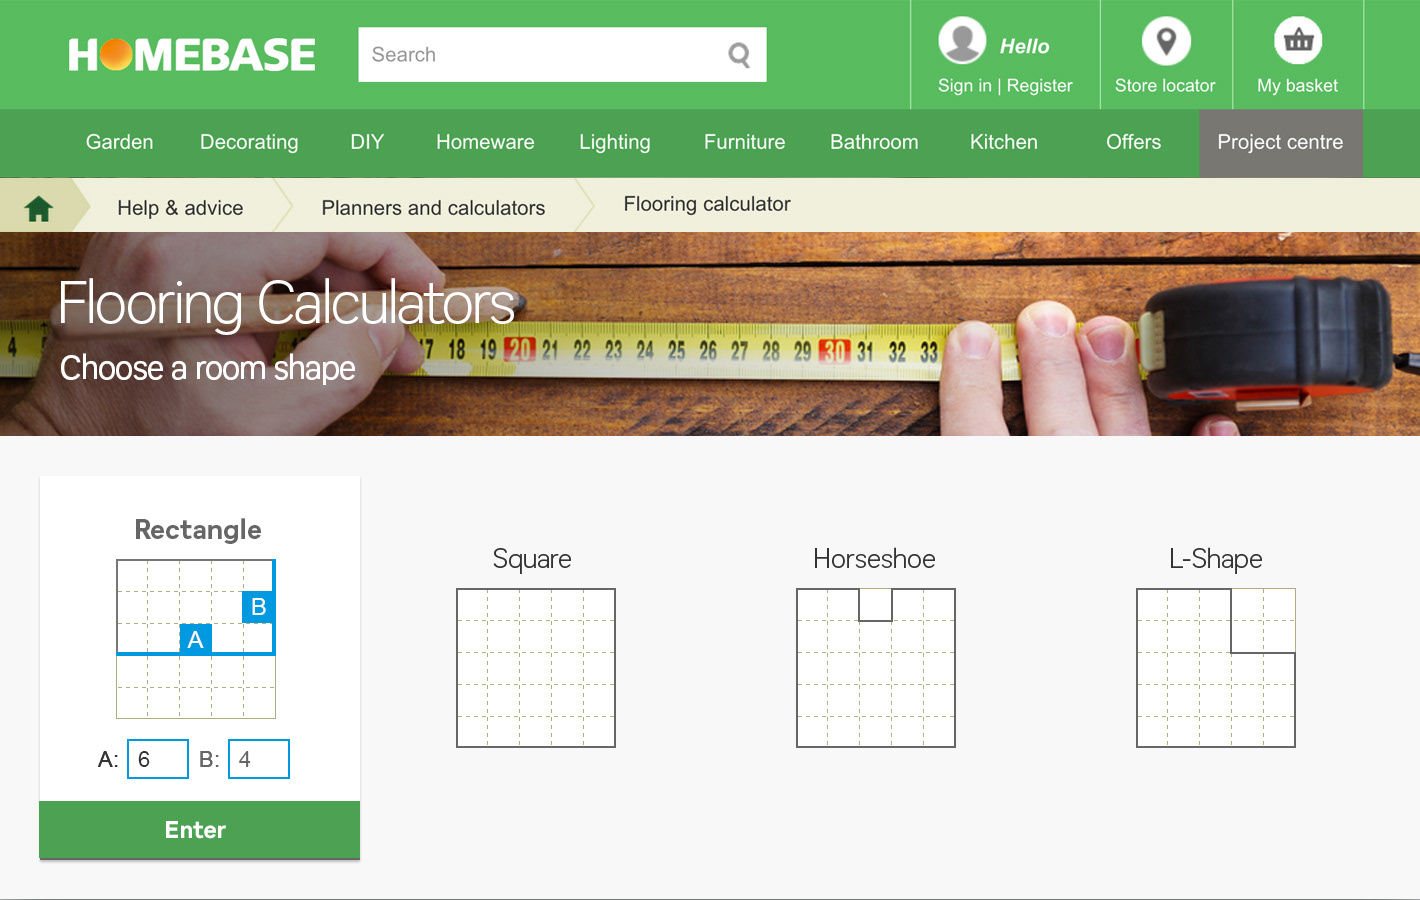Click the blue B marker in Rectangle diagram
1420x900 pixels.
[x=258, y=606]
